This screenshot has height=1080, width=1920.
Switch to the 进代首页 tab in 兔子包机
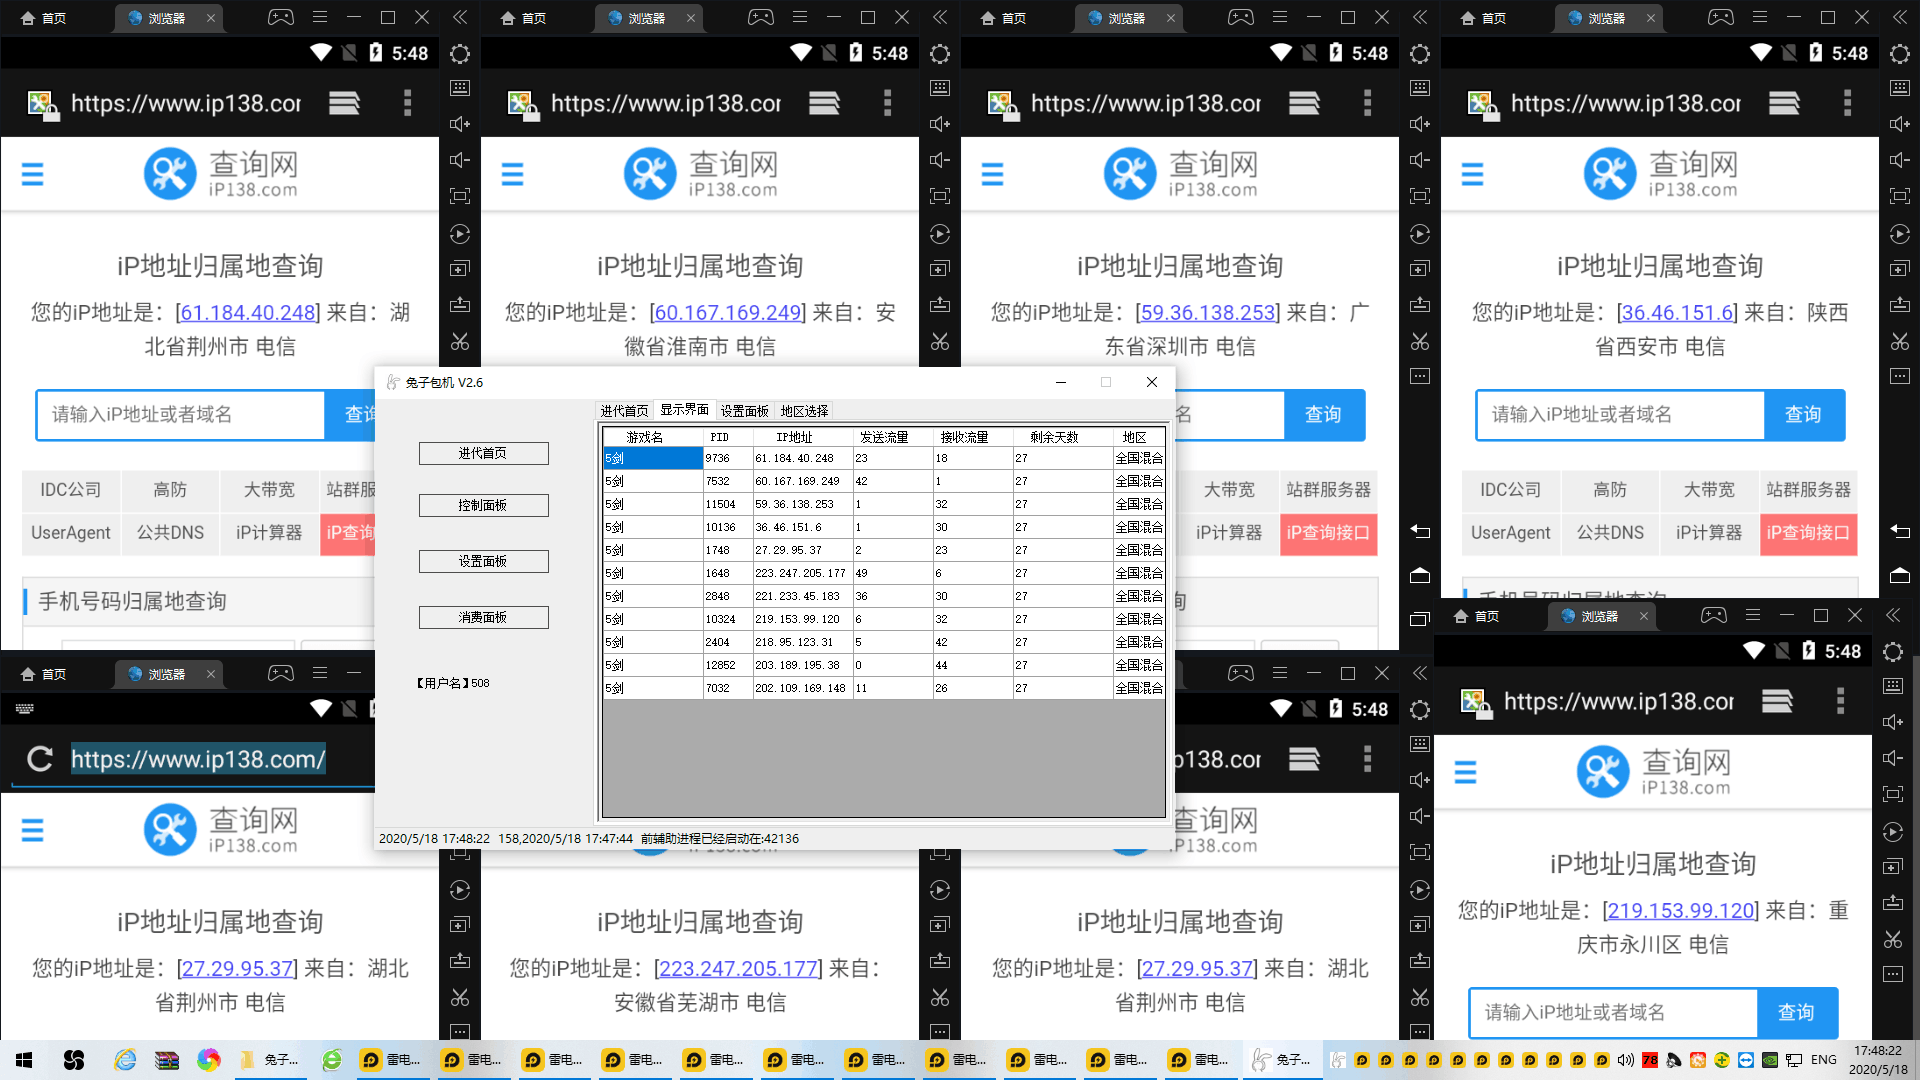624,411
